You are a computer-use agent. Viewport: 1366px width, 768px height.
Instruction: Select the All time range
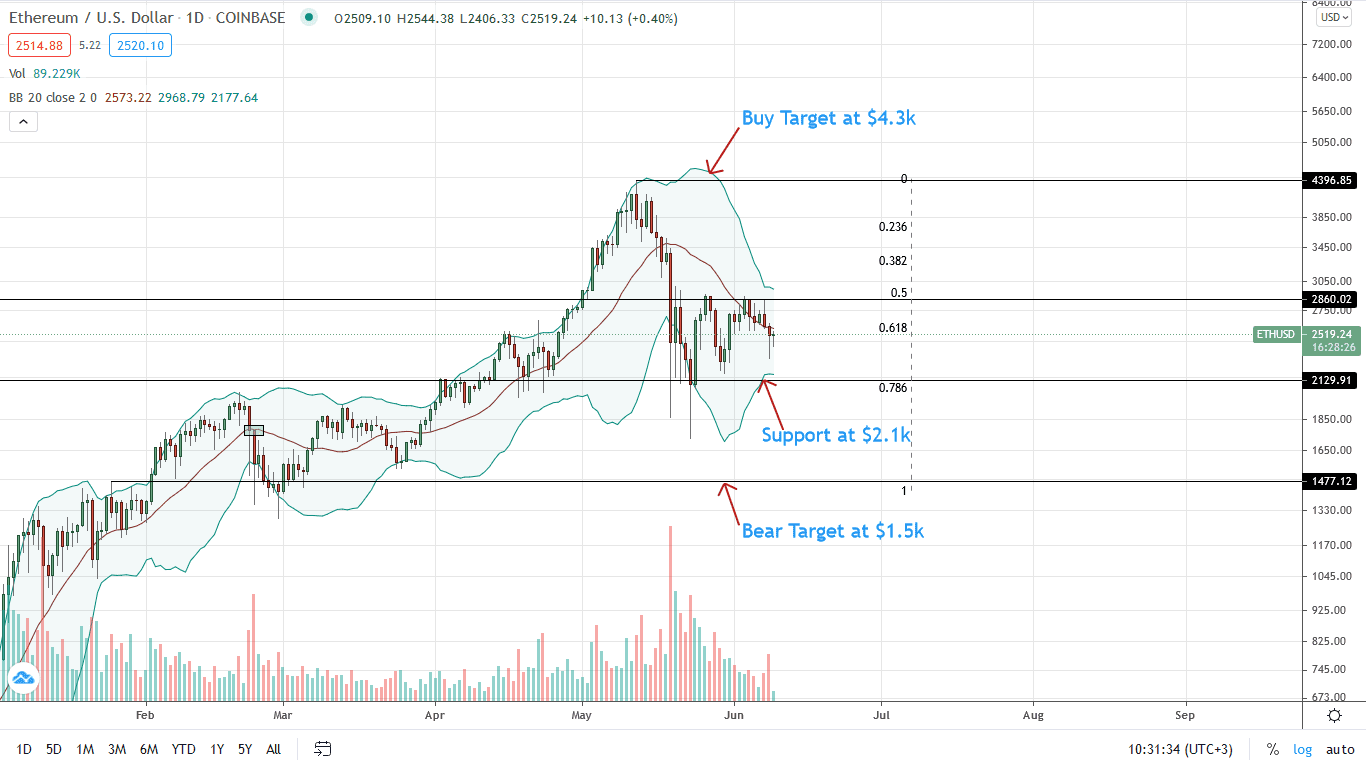(273, 749)
